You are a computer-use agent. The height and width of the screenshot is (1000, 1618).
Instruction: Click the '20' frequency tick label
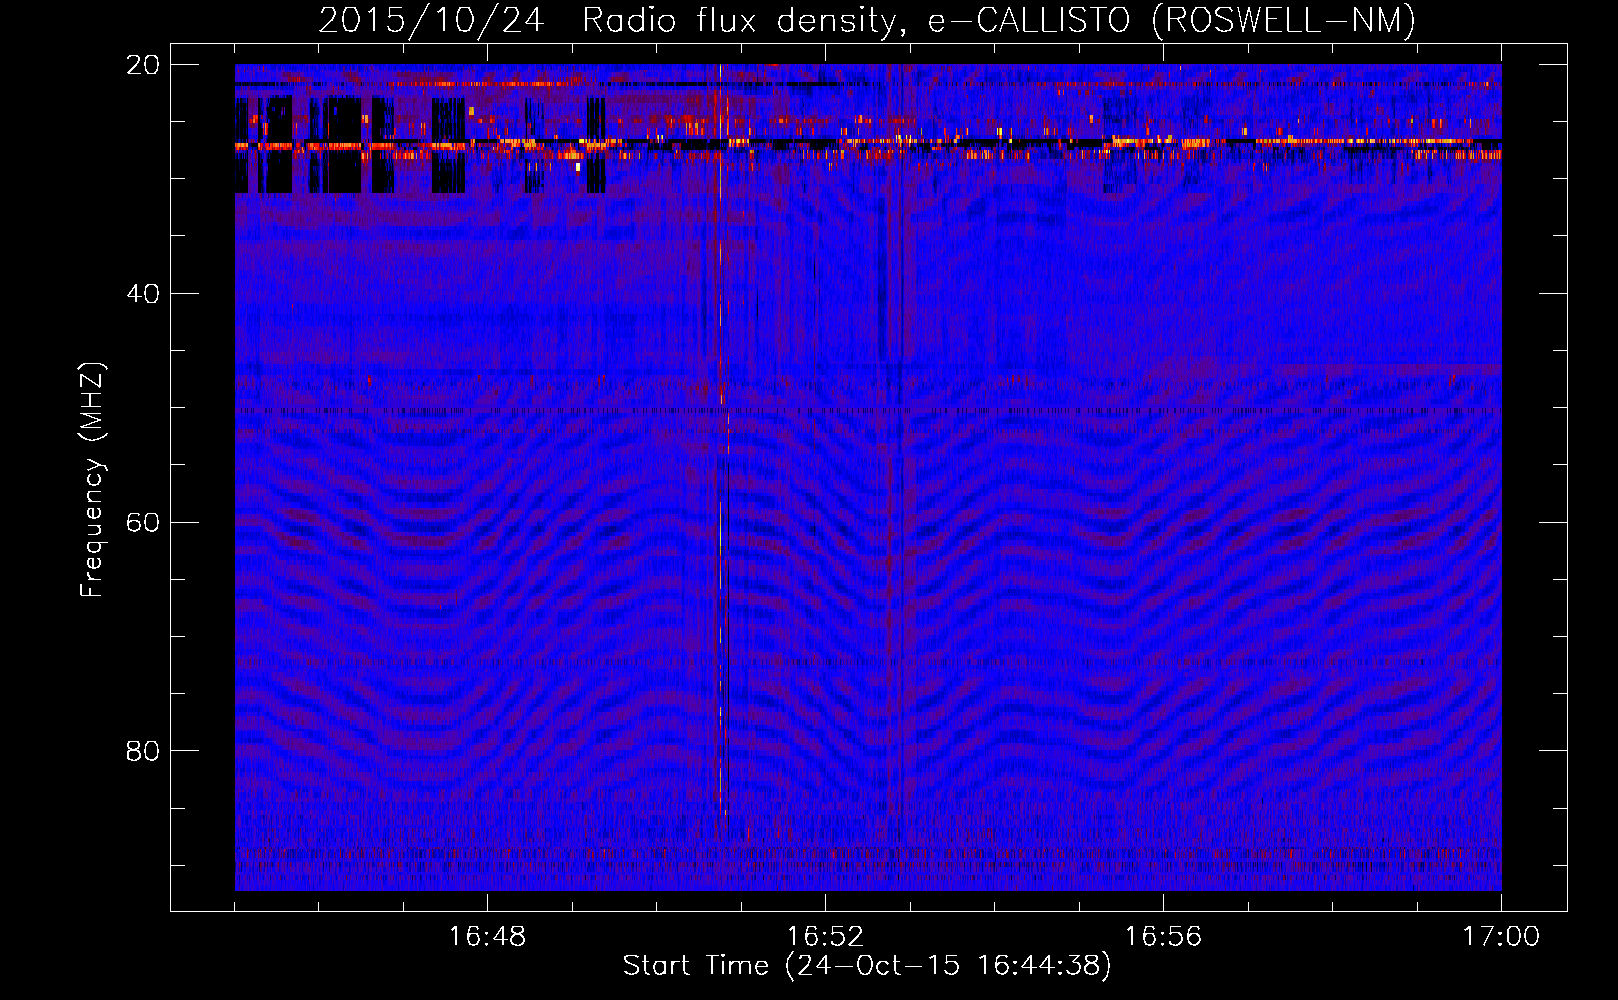(x=143, y=65)
